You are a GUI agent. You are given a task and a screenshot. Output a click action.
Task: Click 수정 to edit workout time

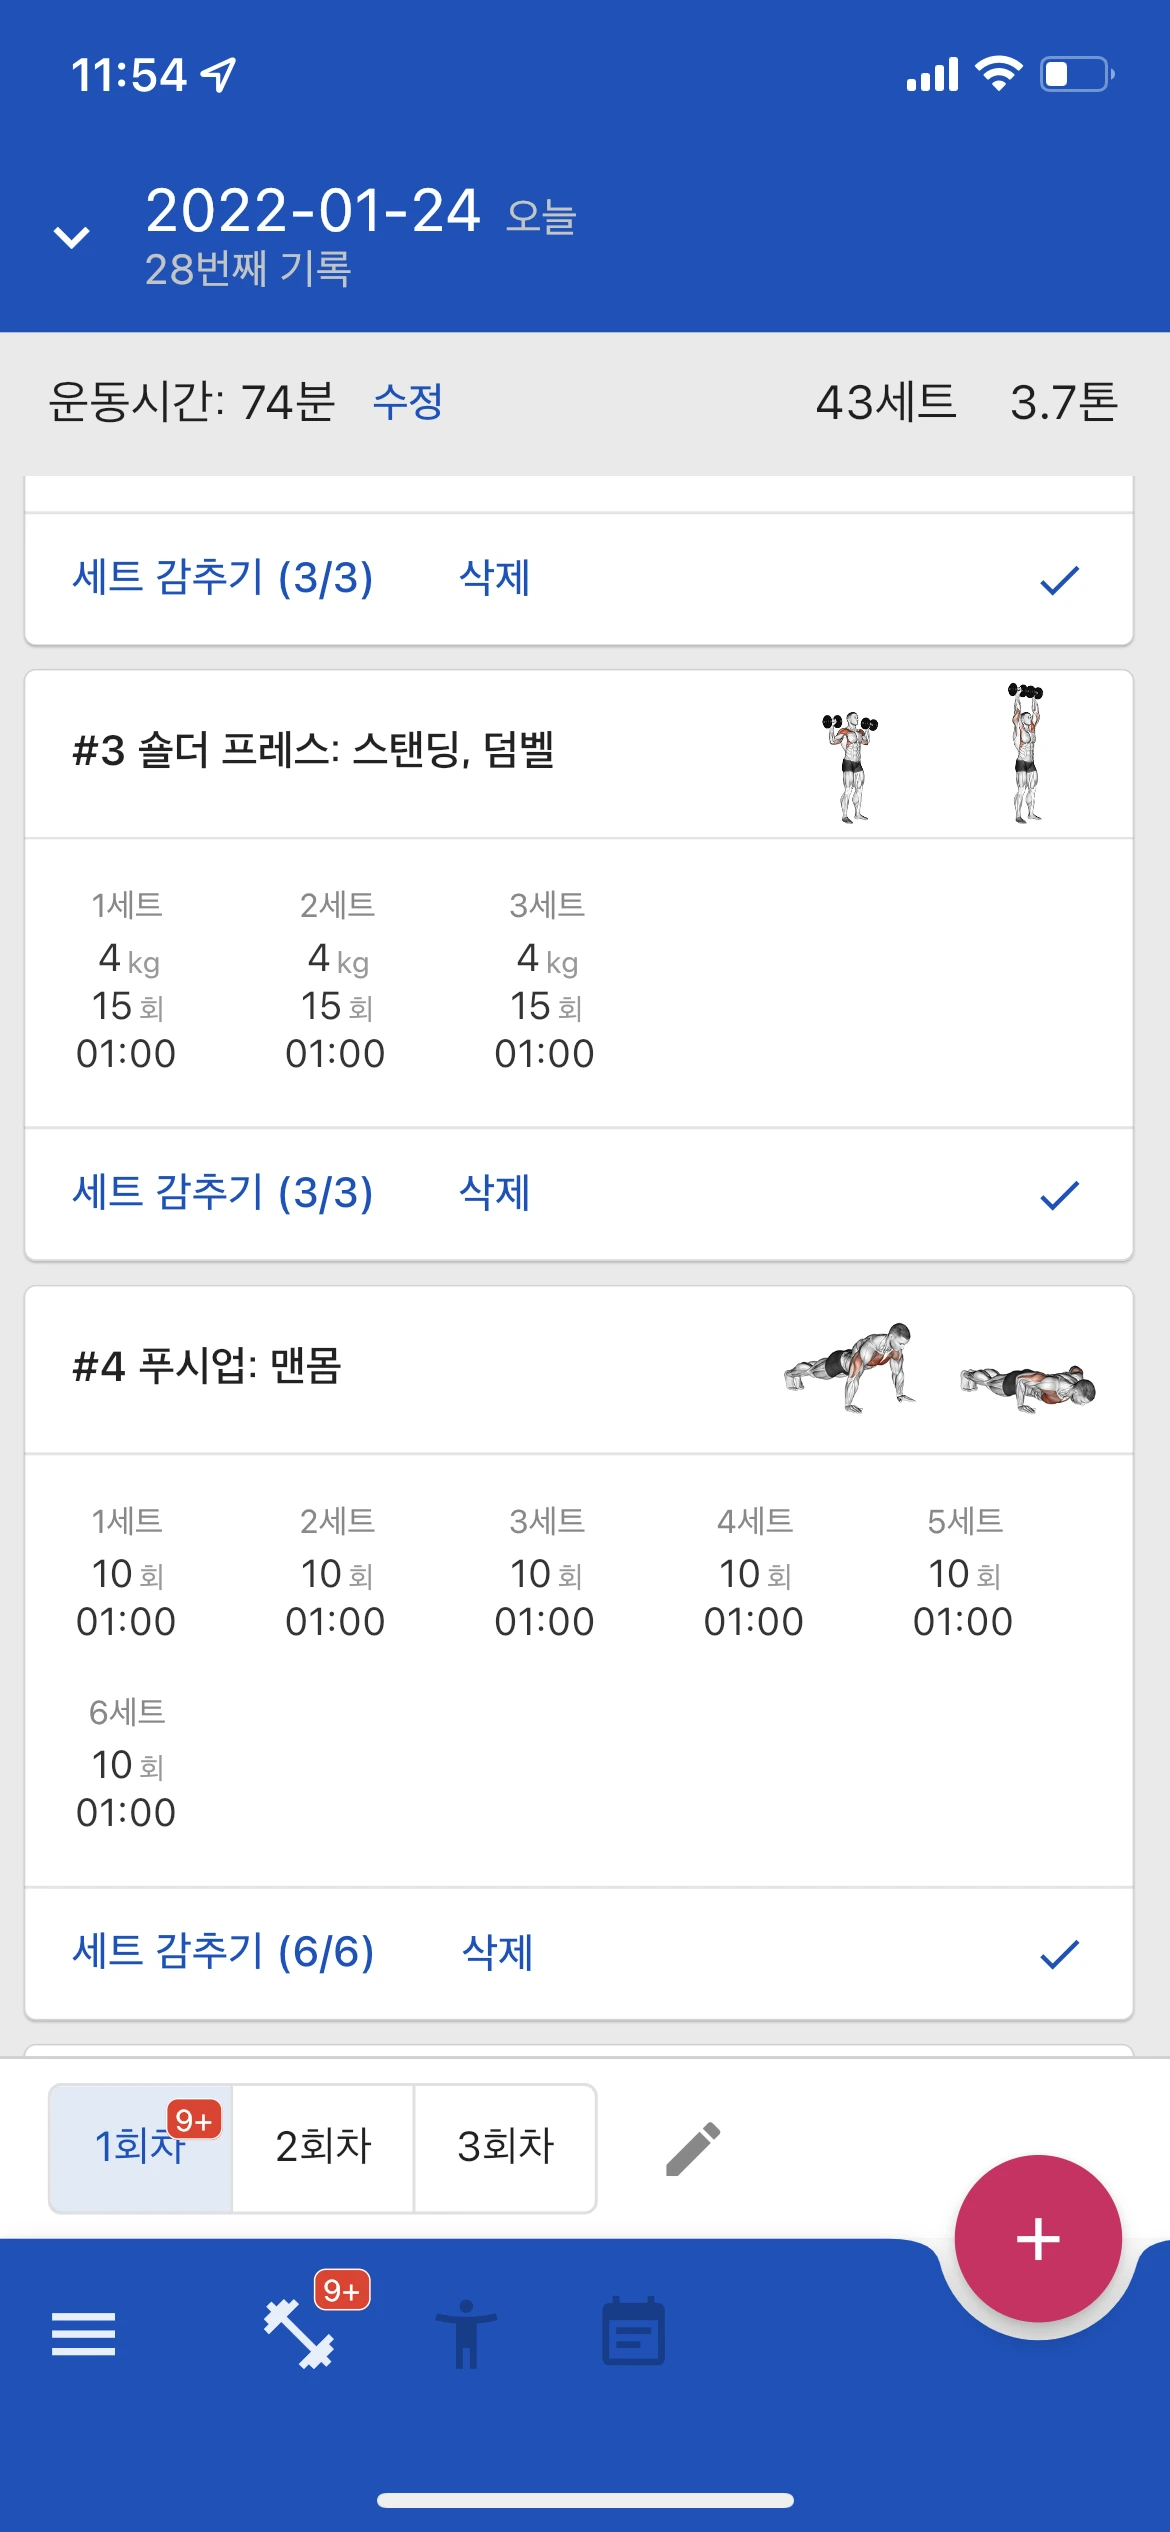(x=408, y=402)
